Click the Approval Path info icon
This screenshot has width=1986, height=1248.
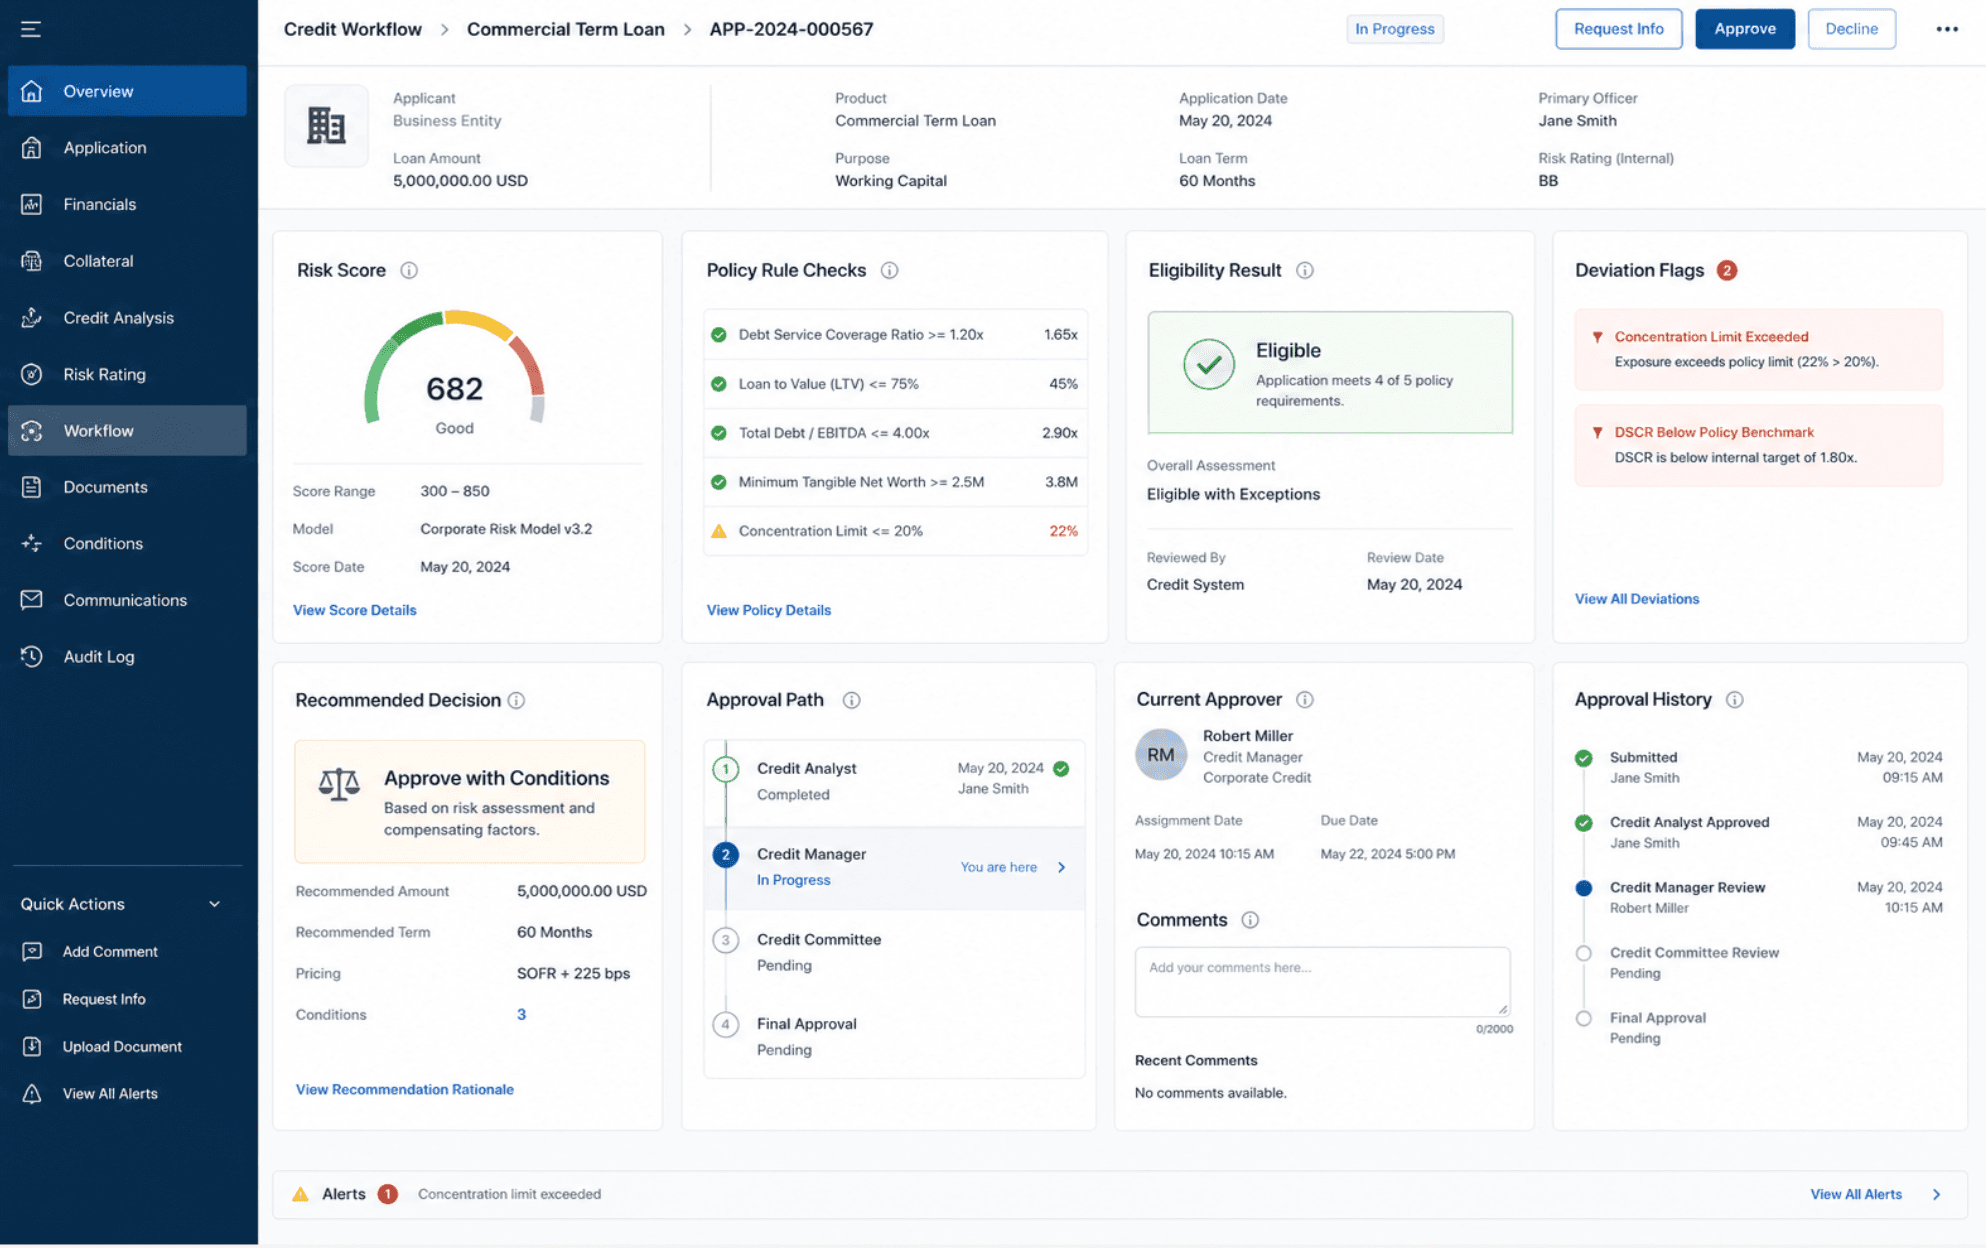click(x=851, y=700)
